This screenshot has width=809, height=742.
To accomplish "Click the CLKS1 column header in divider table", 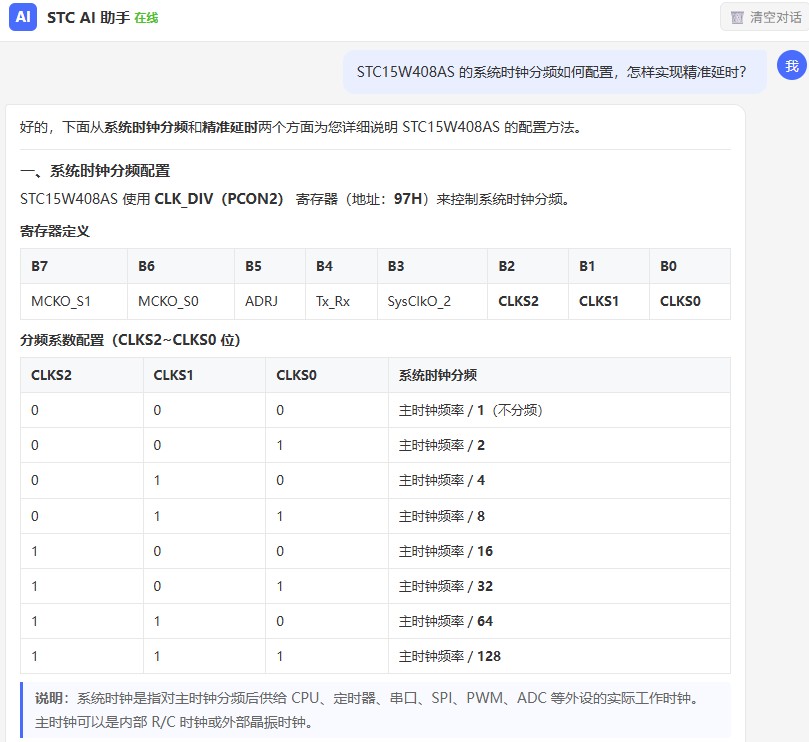I will [204, 375].
